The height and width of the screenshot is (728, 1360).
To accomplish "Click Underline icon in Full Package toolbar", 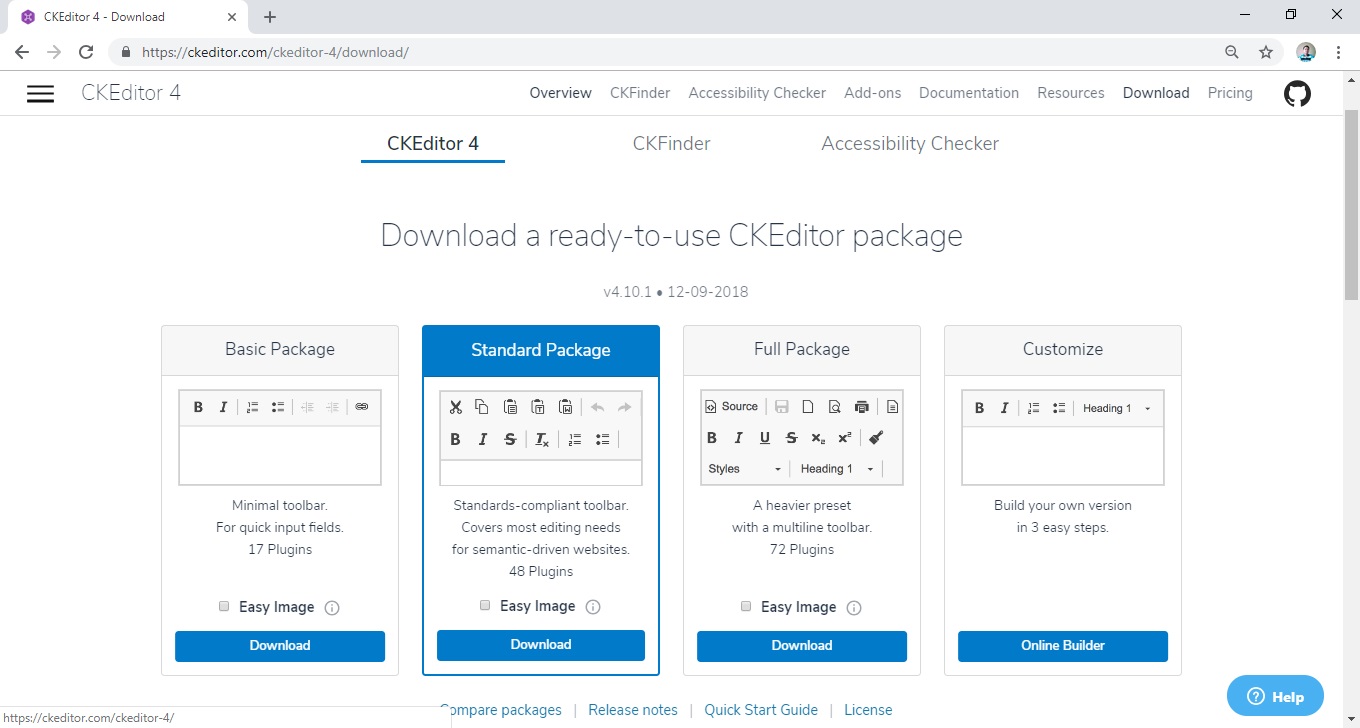I will coord(765,438).
